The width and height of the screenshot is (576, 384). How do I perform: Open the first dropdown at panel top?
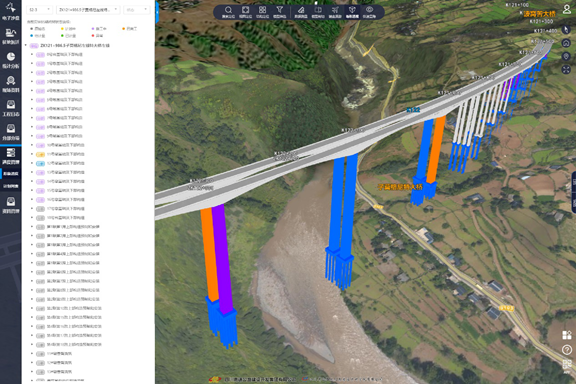click(40, 10)
